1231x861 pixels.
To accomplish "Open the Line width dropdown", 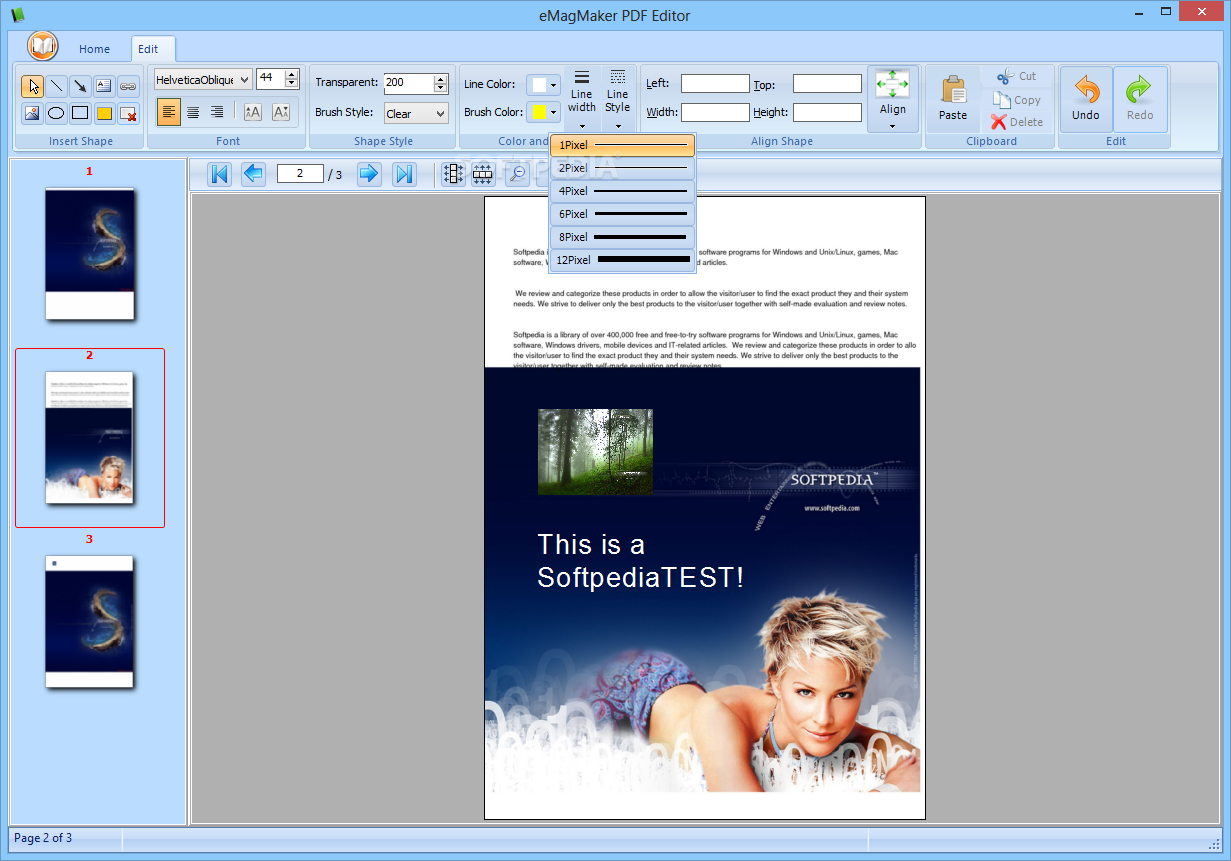I will pyautogui.click(x=582, y=100).
